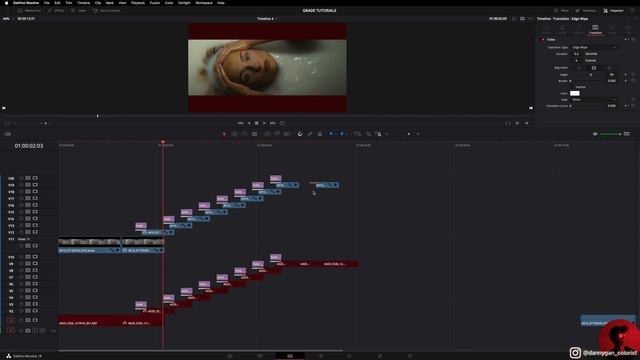This screenshot has height=360, width=640.
Task: Open the viewer three-dot options menu
Action: tap(530, 19)
